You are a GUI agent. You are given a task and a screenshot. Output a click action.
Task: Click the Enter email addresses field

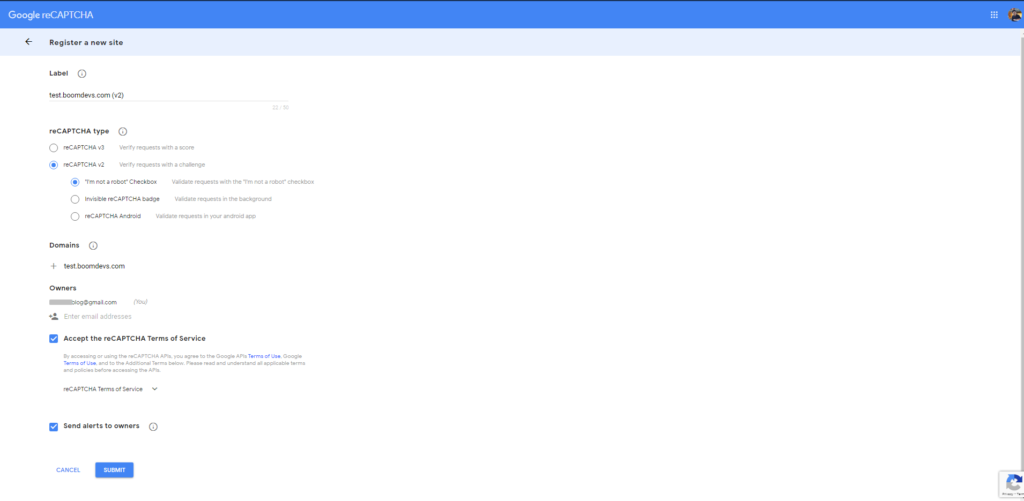pos(97,316)
